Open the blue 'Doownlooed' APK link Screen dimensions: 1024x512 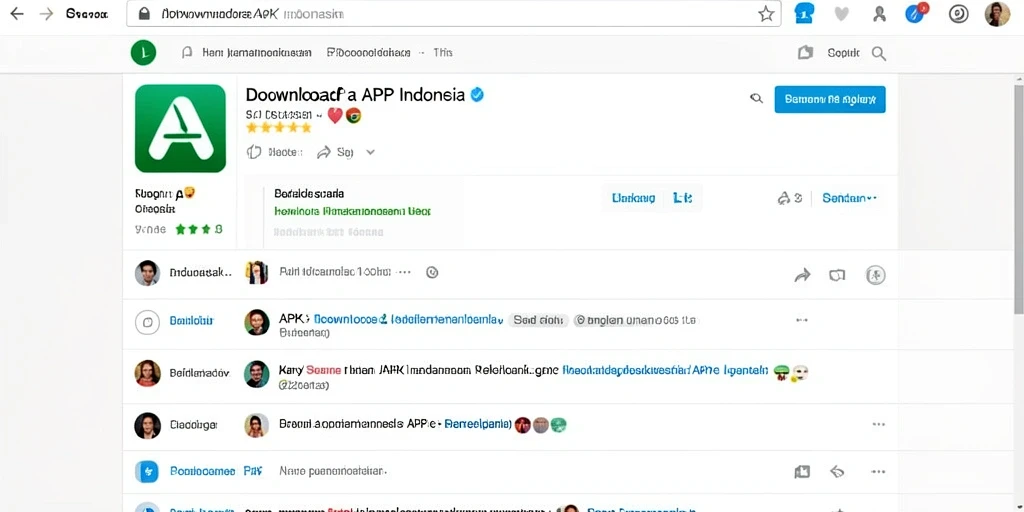click(x=409, y=320)
